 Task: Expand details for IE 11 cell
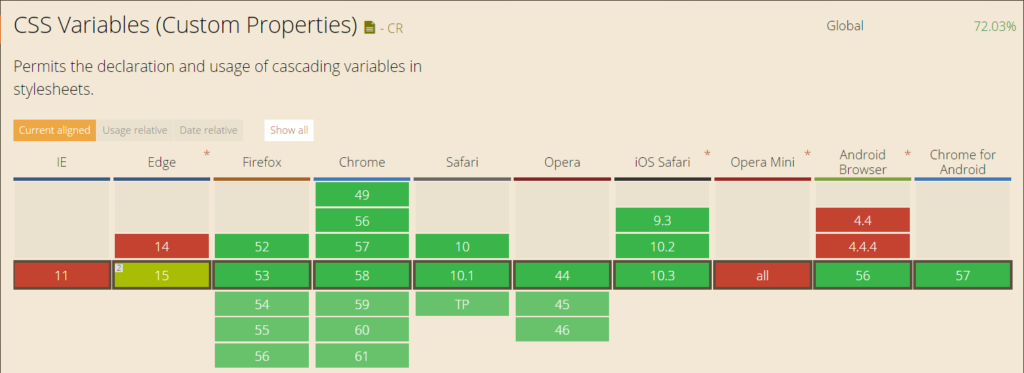coord(61,276)
